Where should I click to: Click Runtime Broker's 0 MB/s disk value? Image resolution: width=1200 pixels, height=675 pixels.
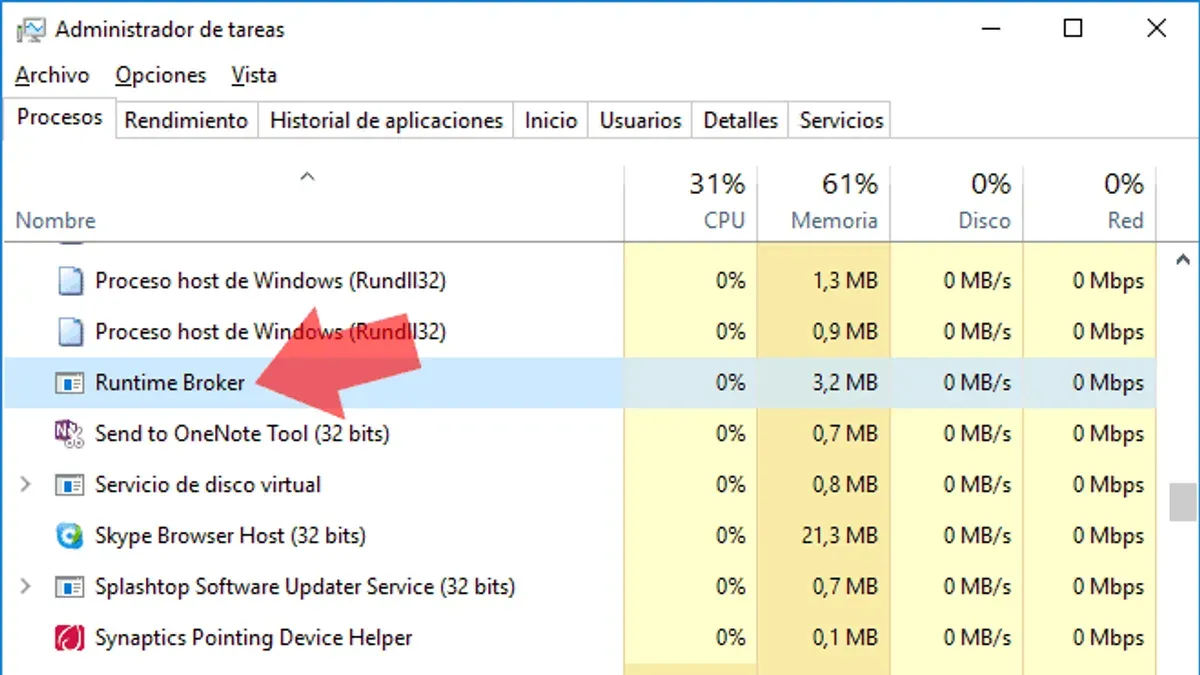pyautogui.click(x=977, y=383)
